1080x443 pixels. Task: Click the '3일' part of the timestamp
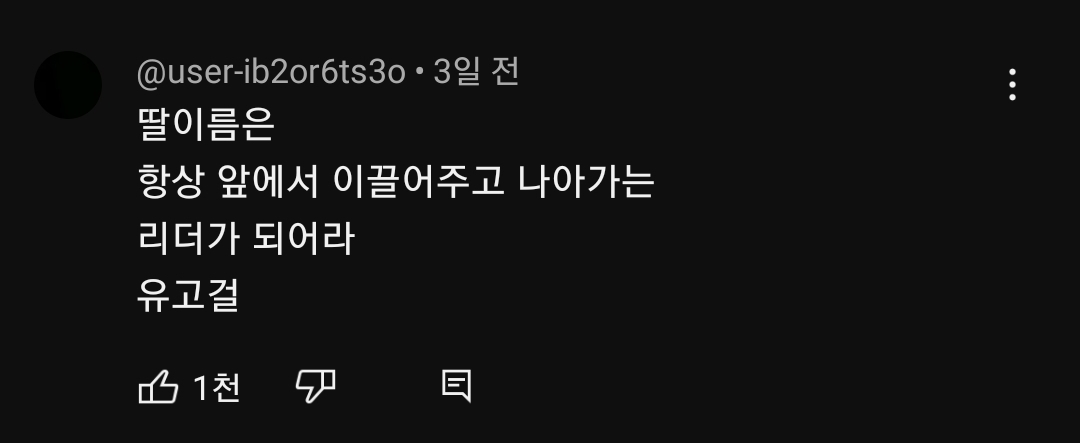tap(457, 72)
